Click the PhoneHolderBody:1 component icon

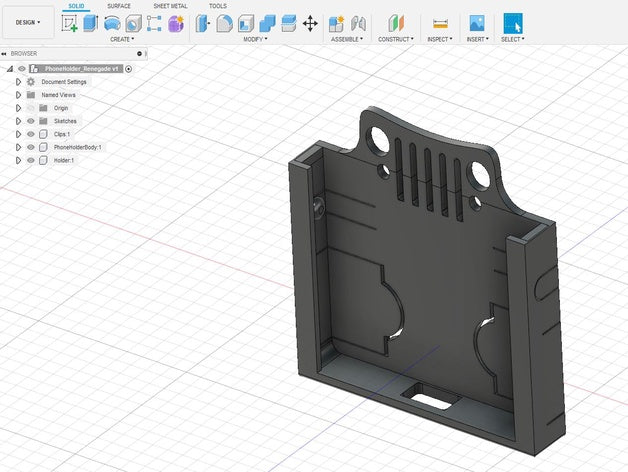[43, 147]
